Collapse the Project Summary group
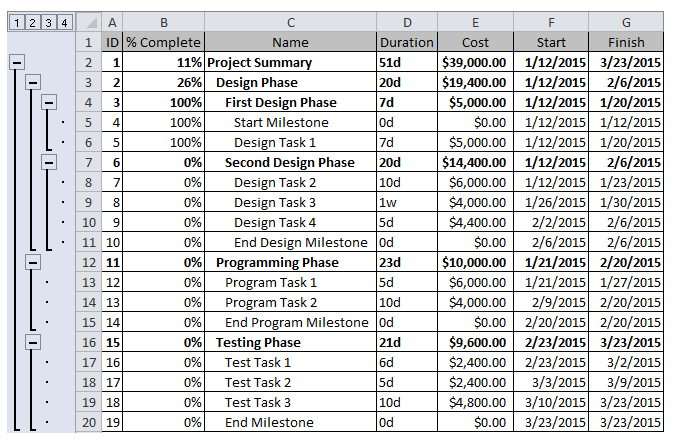 (17, 63)
